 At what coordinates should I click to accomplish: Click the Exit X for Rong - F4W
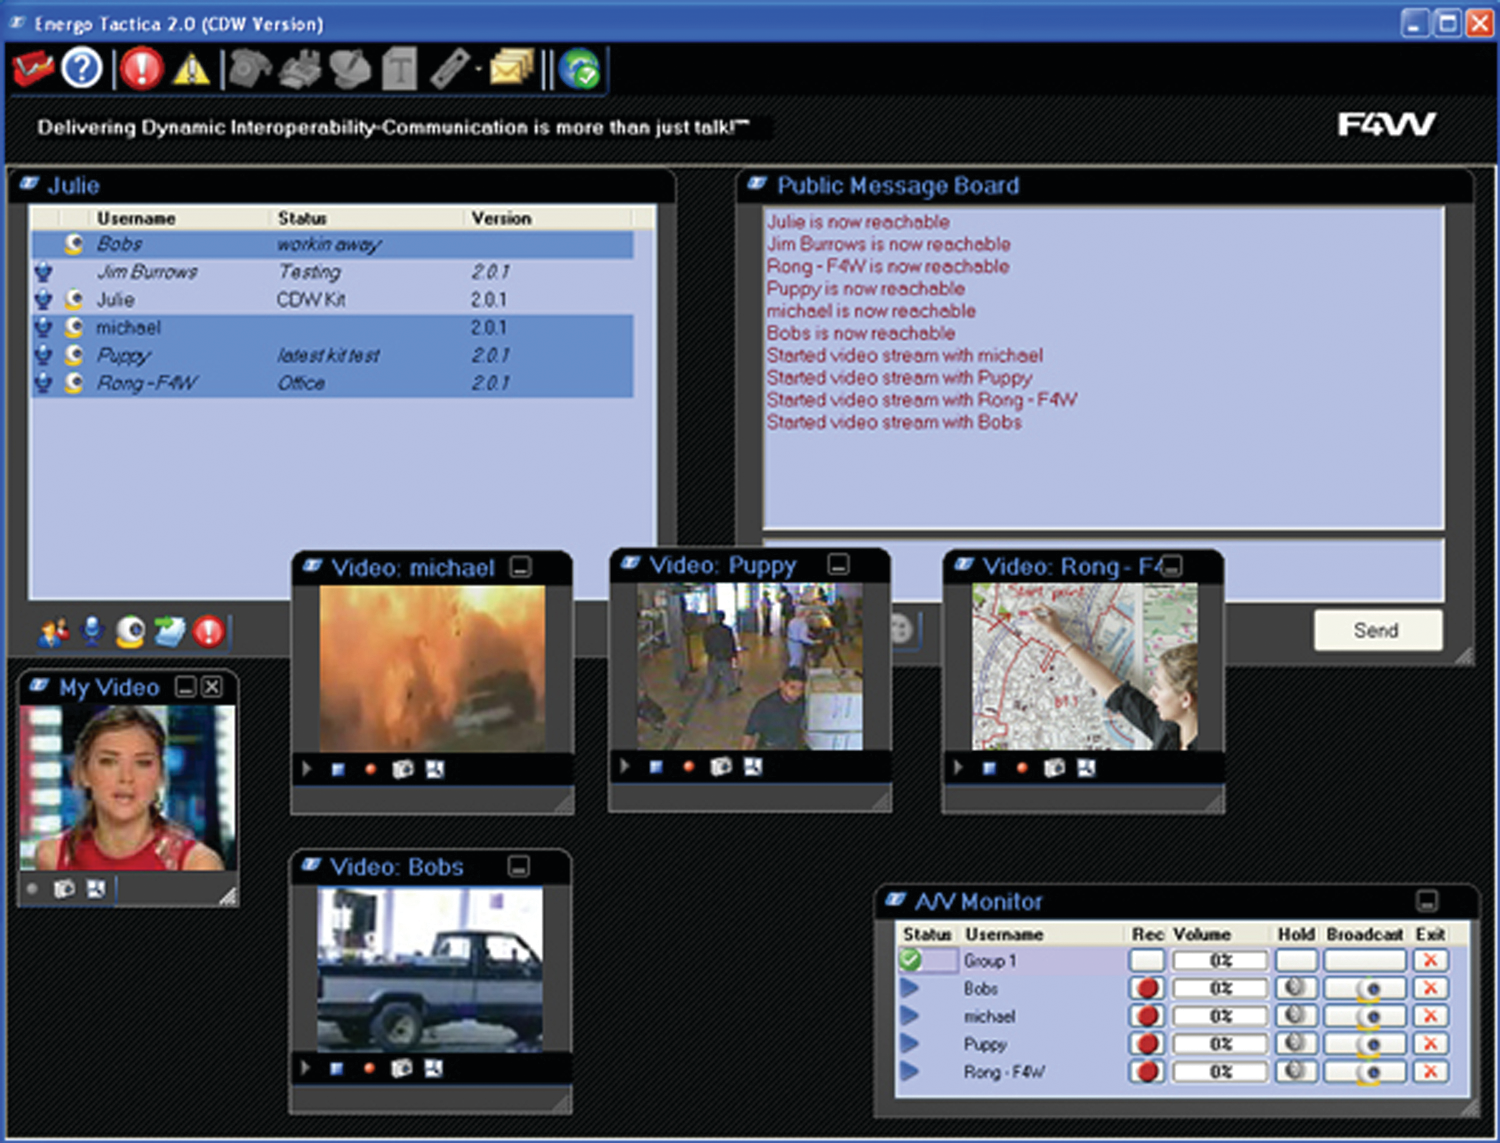tap(1431, 1072)
